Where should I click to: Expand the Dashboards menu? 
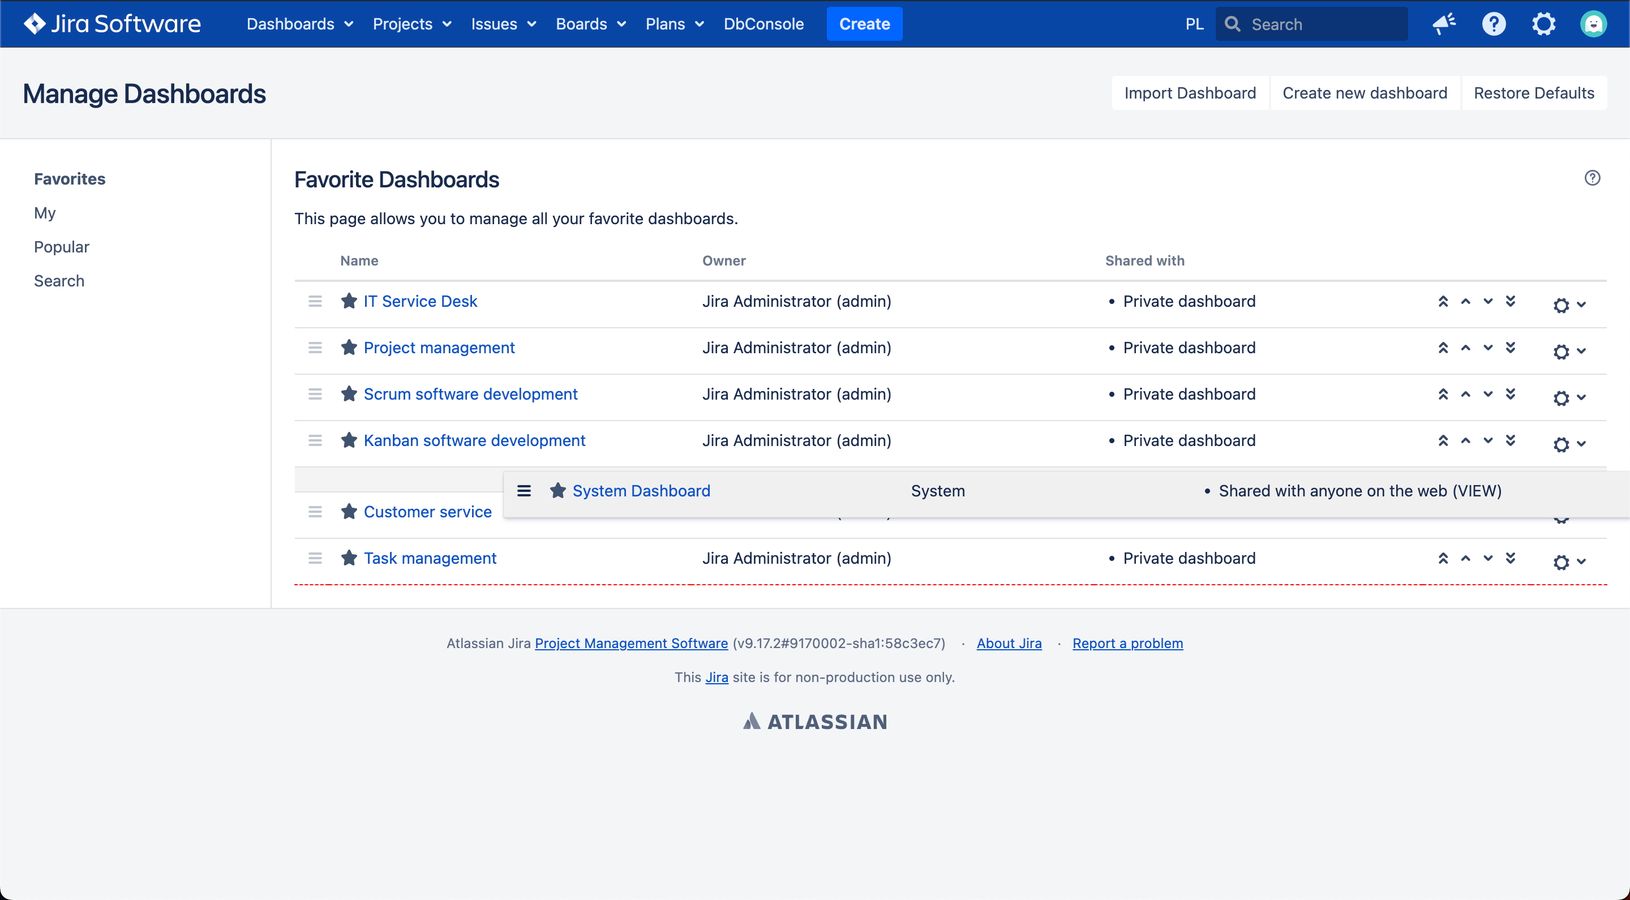[300, 24]
